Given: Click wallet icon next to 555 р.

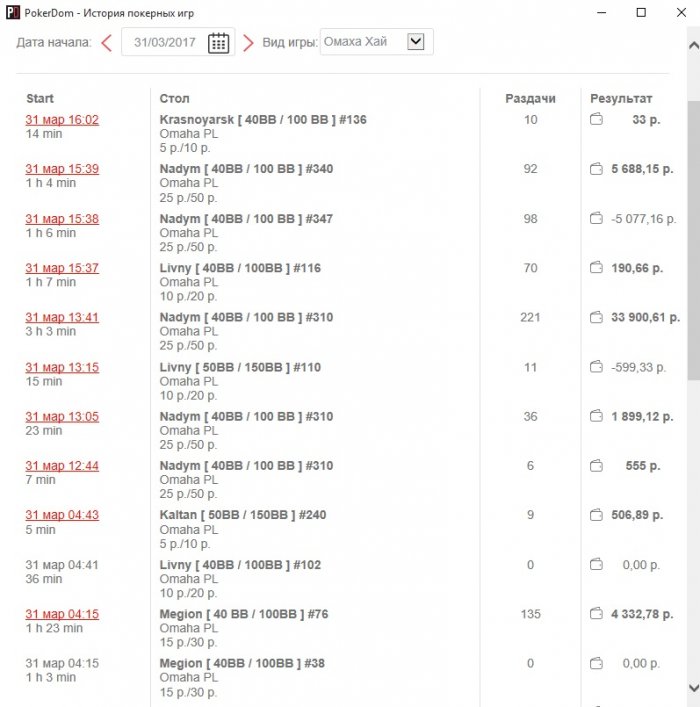Looking at the screenshot, I should 596,465.
